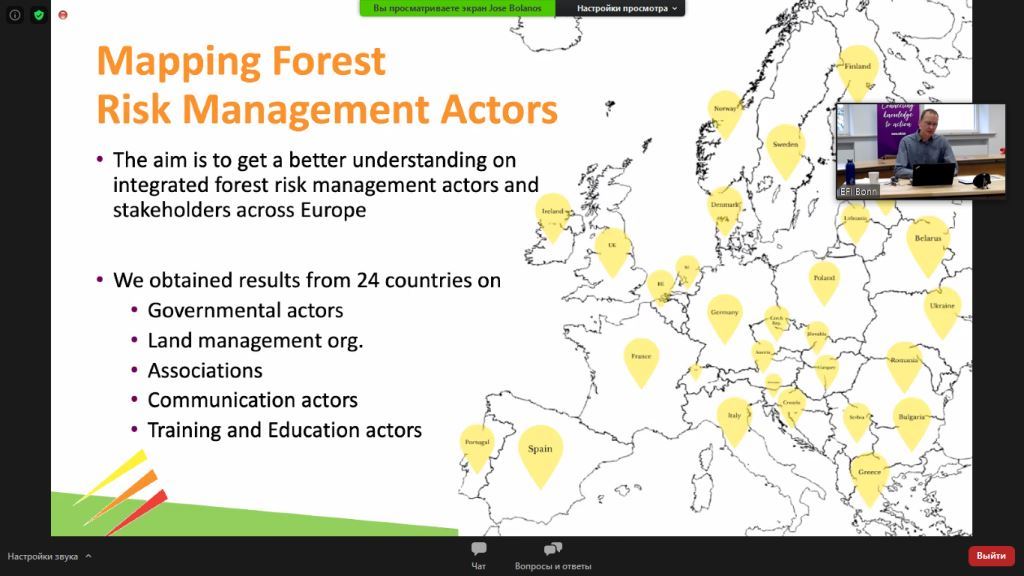Click the UK map pin
Image resolution: width=1024 pixels, height=576 pixels.
coord(613,251)
